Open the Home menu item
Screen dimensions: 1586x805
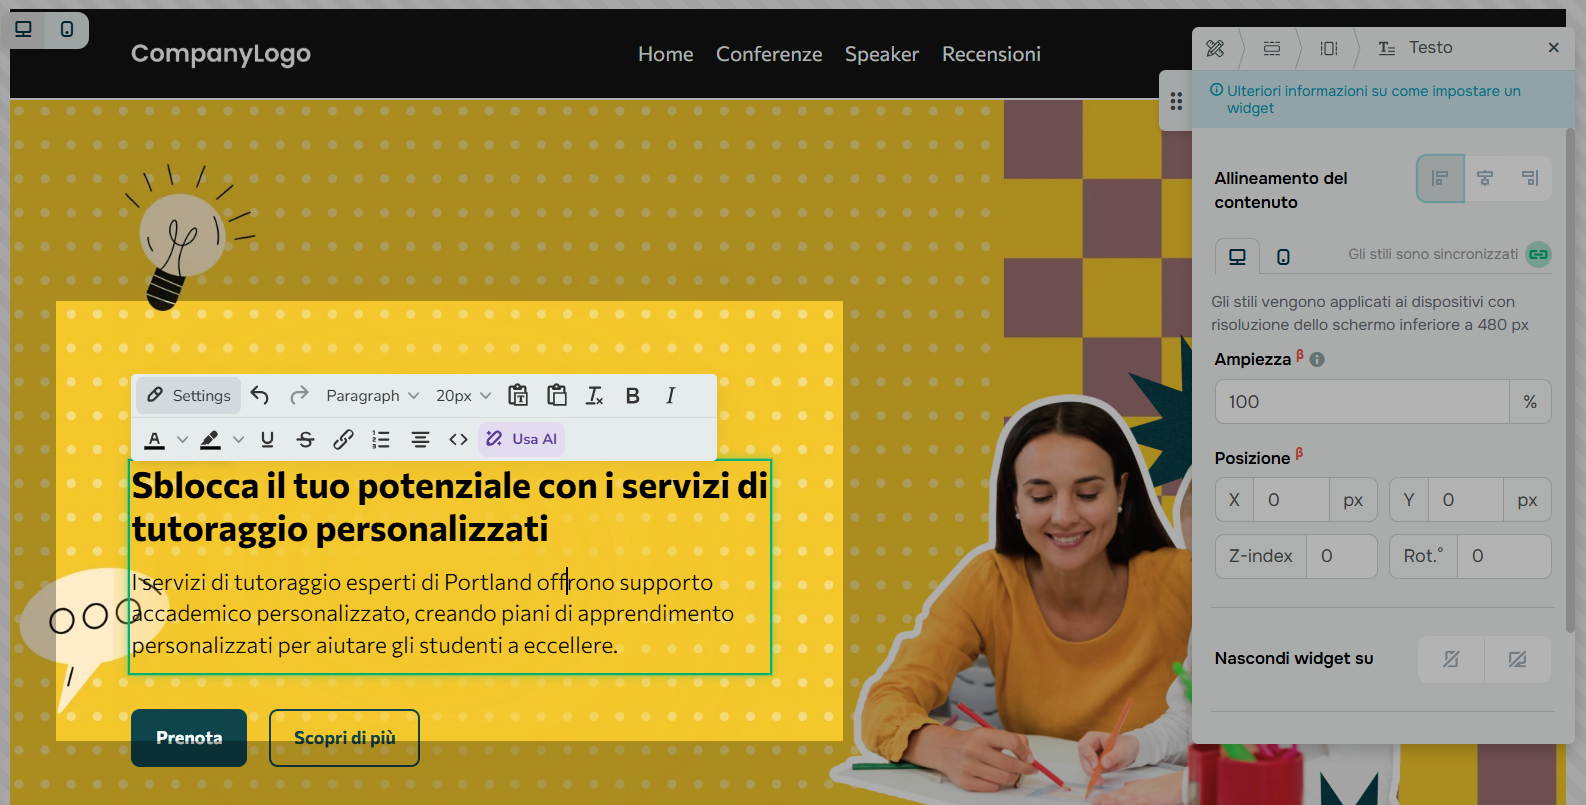pyautogui.click(x=666, y=54)
